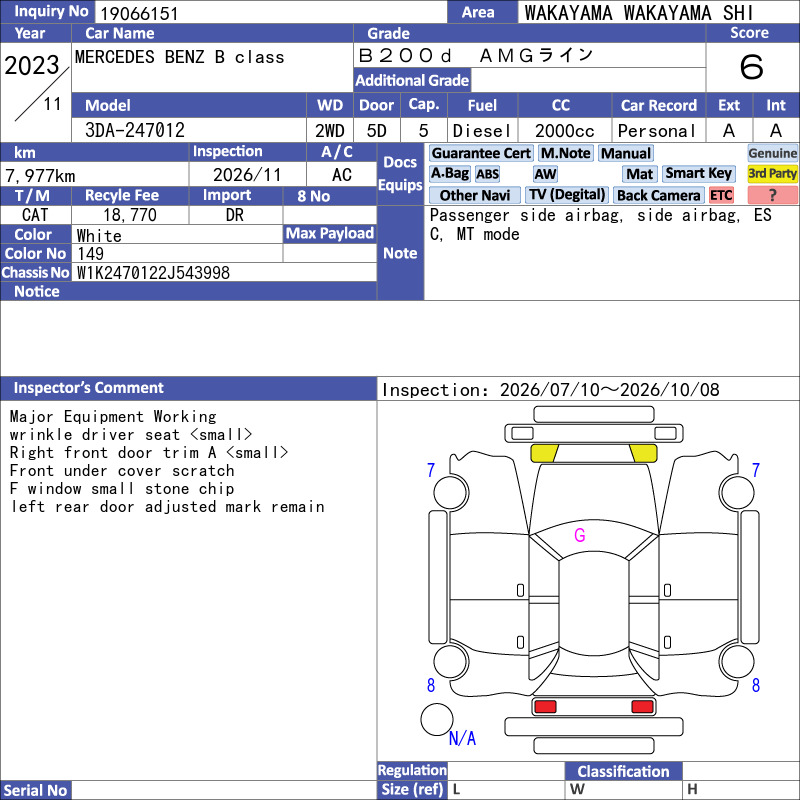The width and height of the screenshot is (800, 800).
Task: Click the magenta G mark on windshield
Action: click(x=580, y=535)
